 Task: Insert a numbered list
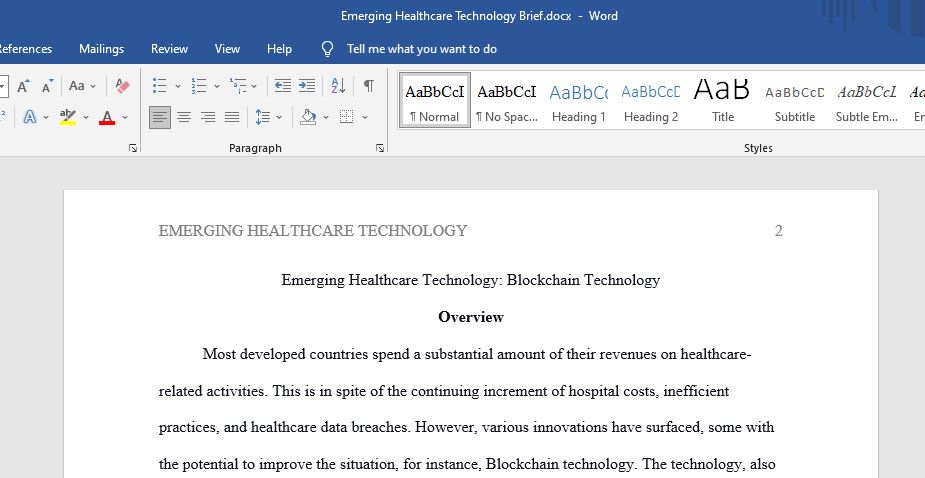click(199, 86)
